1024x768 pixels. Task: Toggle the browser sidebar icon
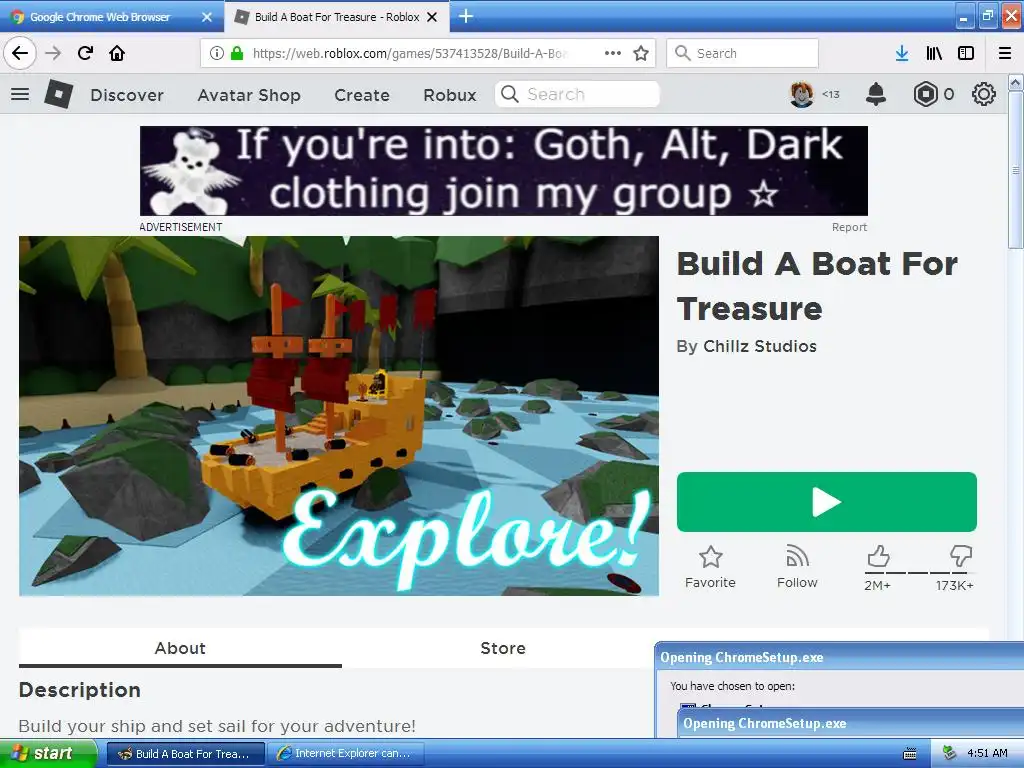tap(966, 53)
